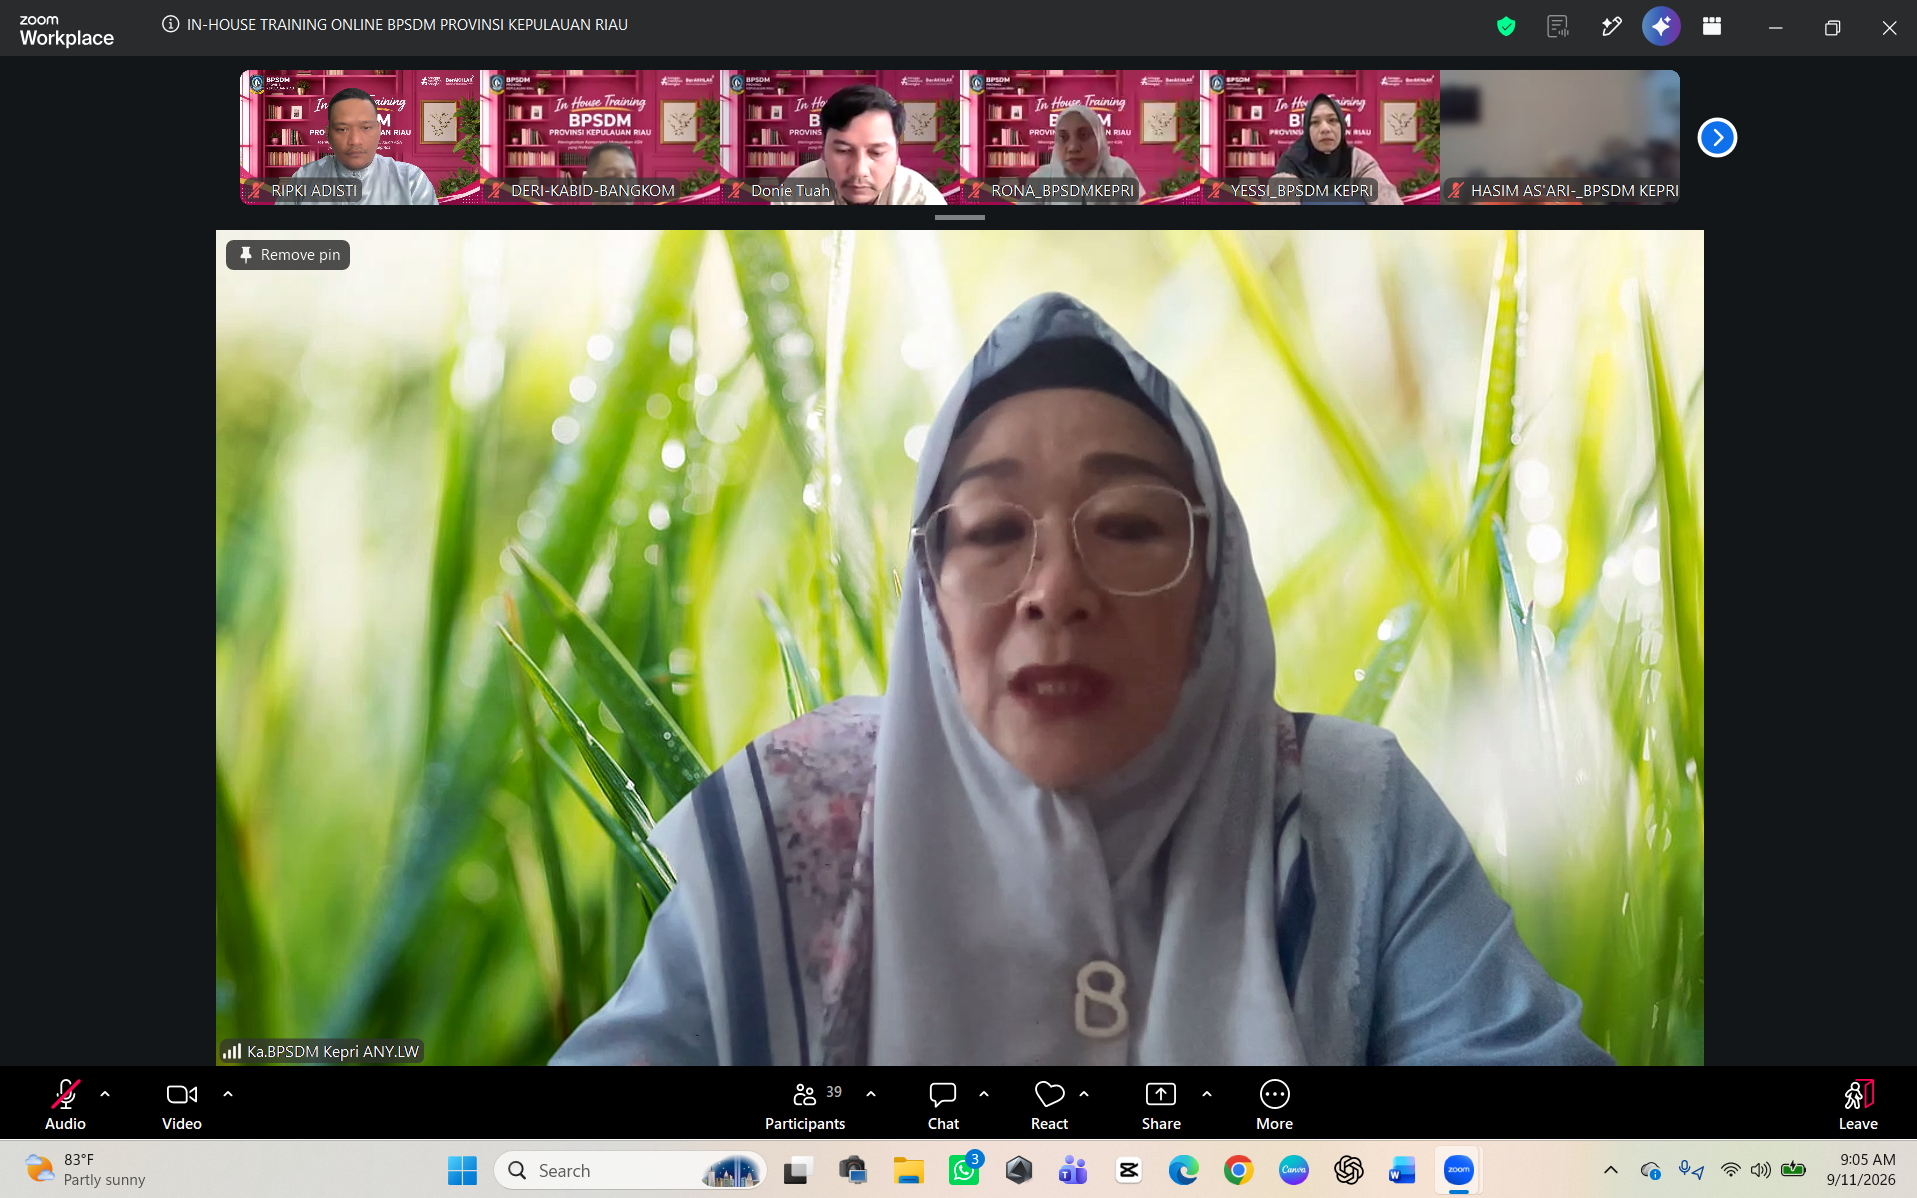Select Donie Tuah's video thumbnail

point(840,137)
